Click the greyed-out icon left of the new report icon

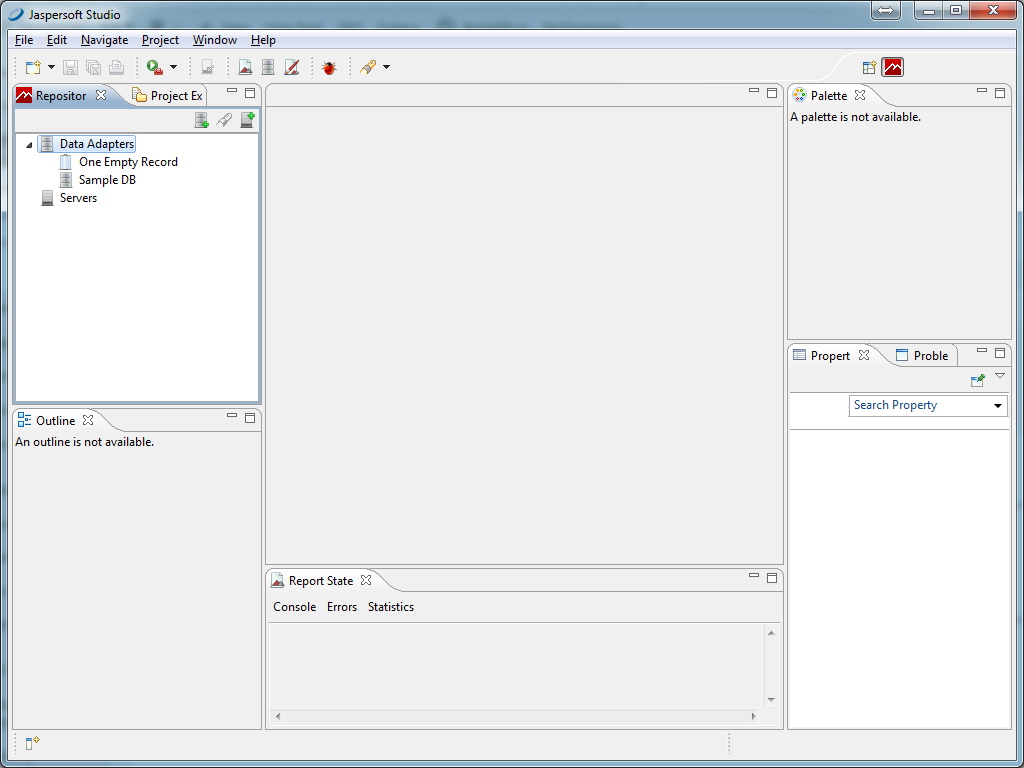point(208,67)
